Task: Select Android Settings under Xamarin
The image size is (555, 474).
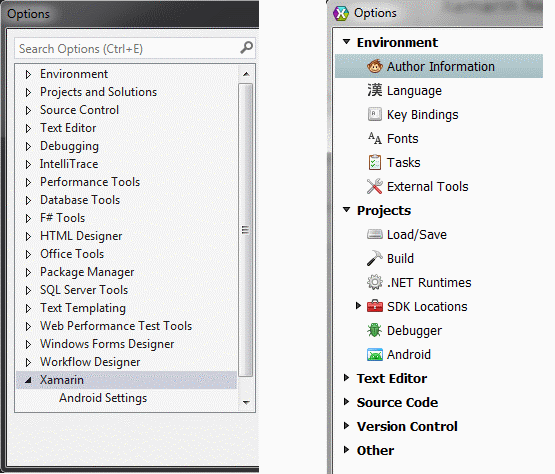Action: point(103,398)
